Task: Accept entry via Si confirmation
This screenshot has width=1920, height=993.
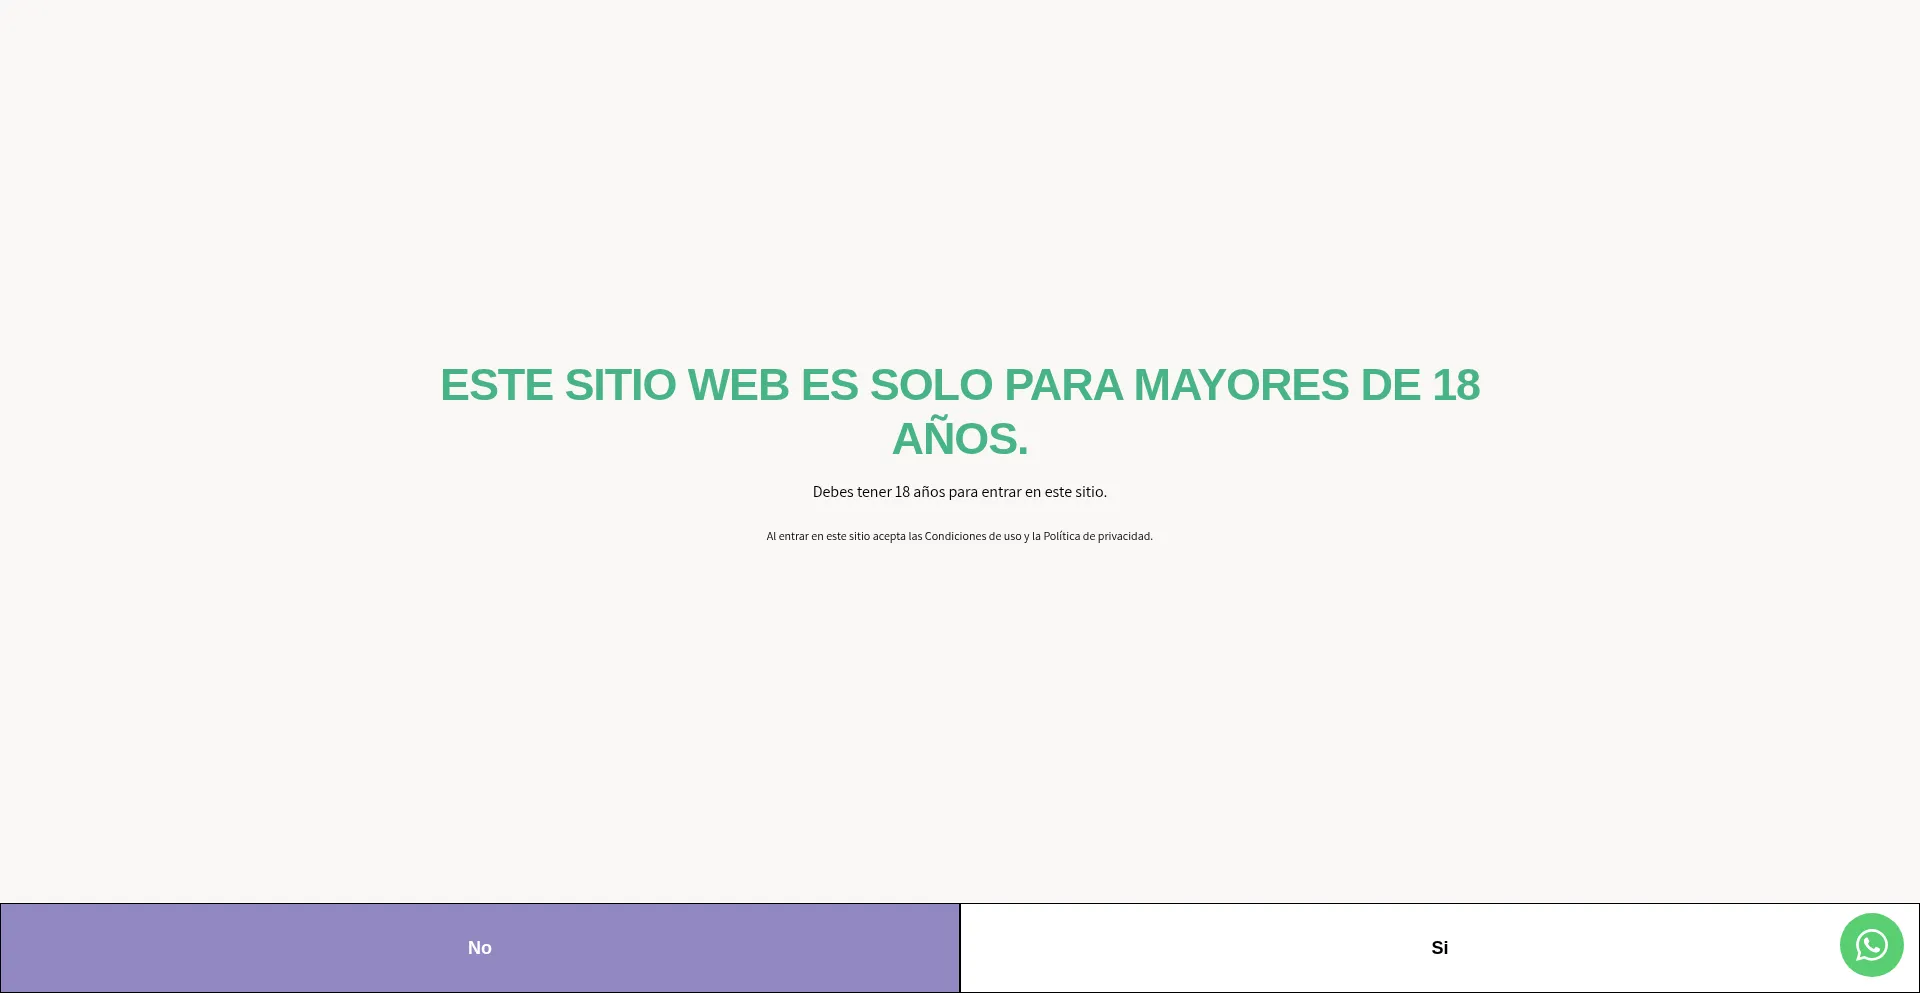Action: [x=1440, y=947]
